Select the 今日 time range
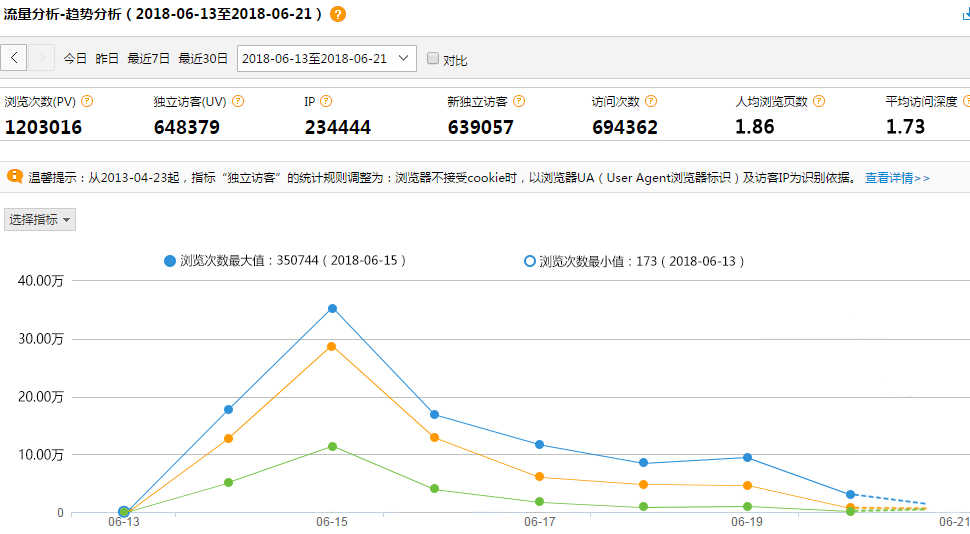 [x=75, y=59]
